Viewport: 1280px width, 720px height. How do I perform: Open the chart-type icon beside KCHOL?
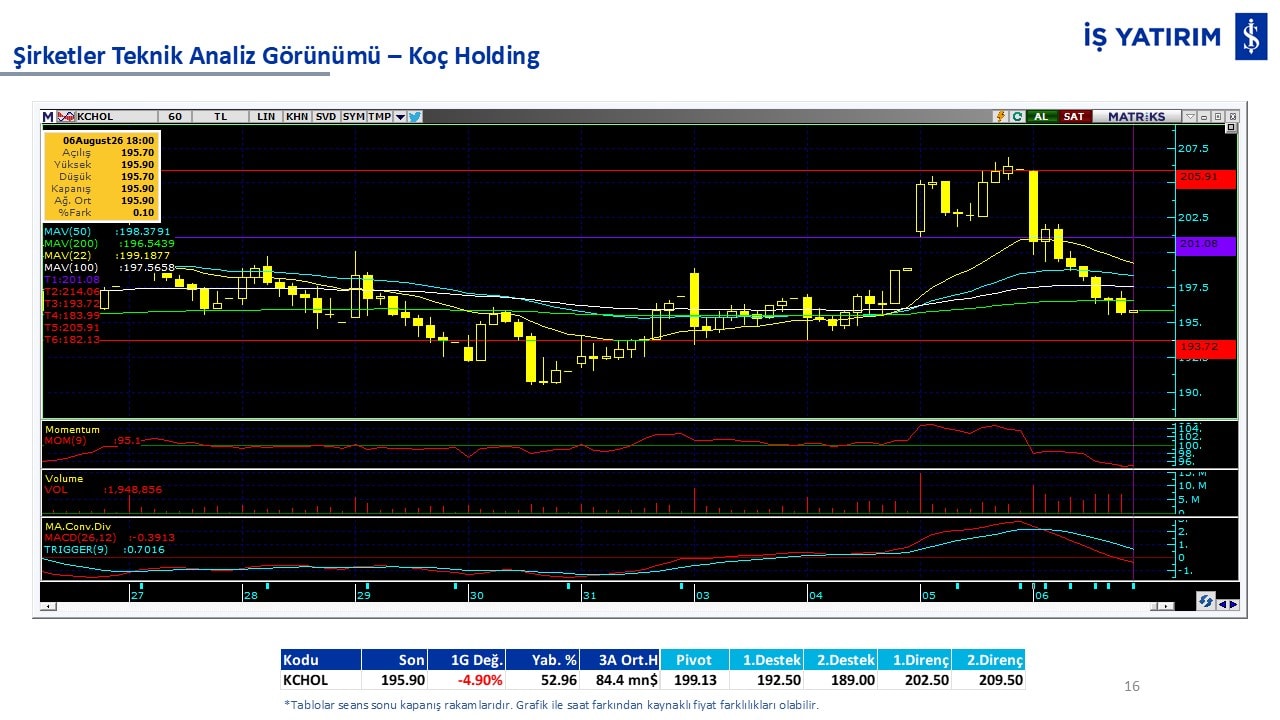(66, 117)
